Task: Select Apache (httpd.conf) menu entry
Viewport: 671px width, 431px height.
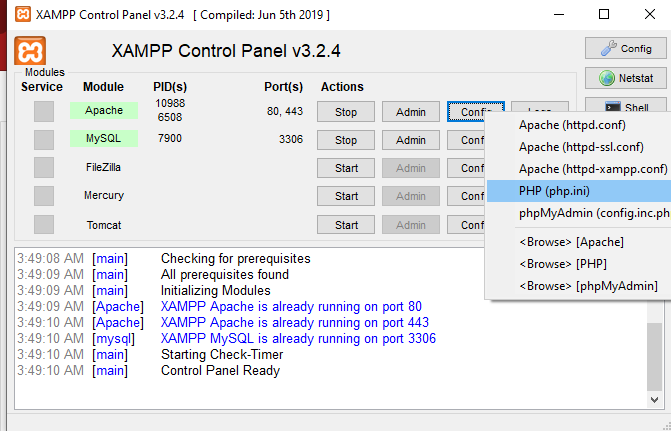Action: [x=579, y=125]
